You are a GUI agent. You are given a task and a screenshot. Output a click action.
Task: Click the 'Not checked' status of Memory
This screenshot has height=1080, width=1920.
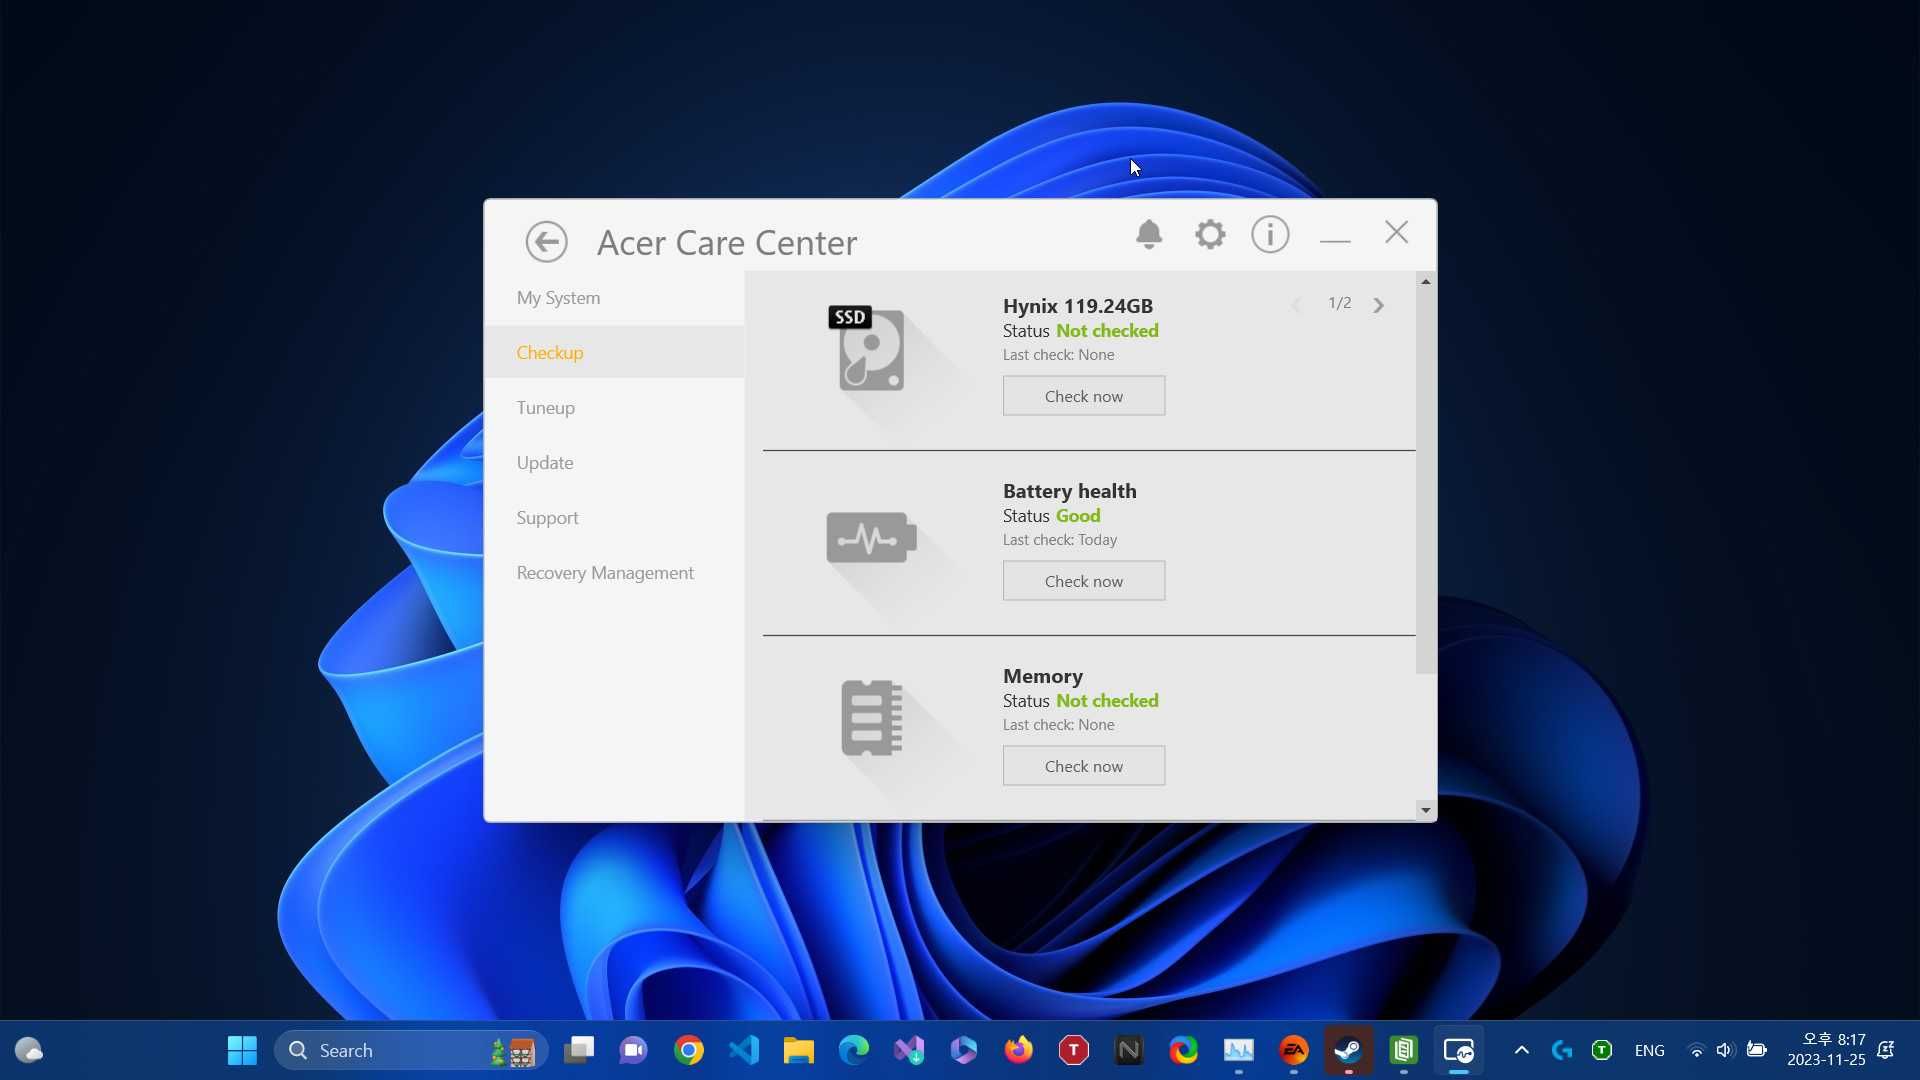point(1107,701)
